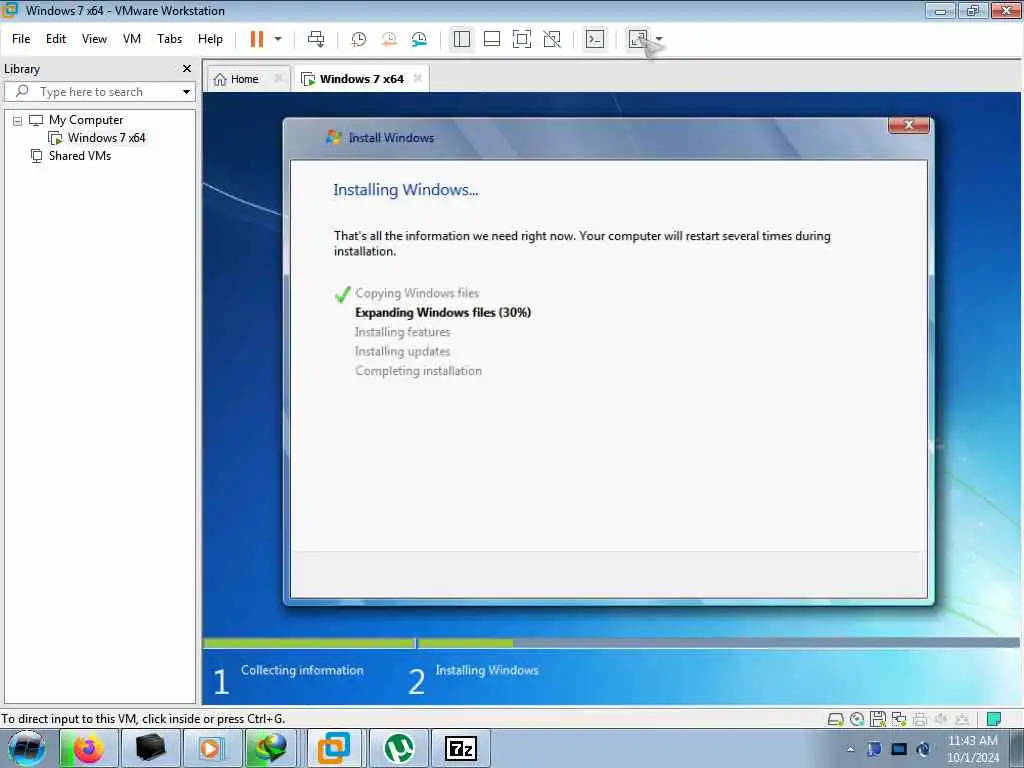1024x768 pixels.
Task: Click the Copying Windows files green checkmark
Action: [342, 295]
